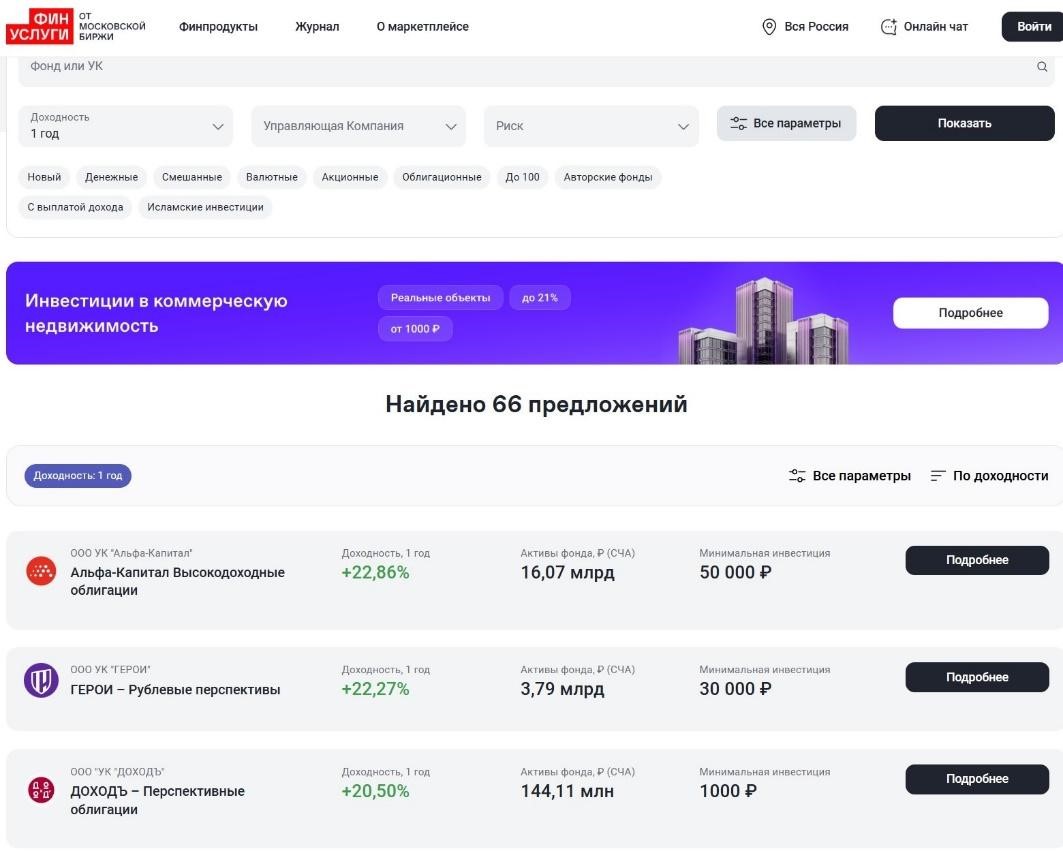The image size is (1063, 851).
Task: Open the Финпродукты menu
Action: pyautogui.click(x=218, y=26)
